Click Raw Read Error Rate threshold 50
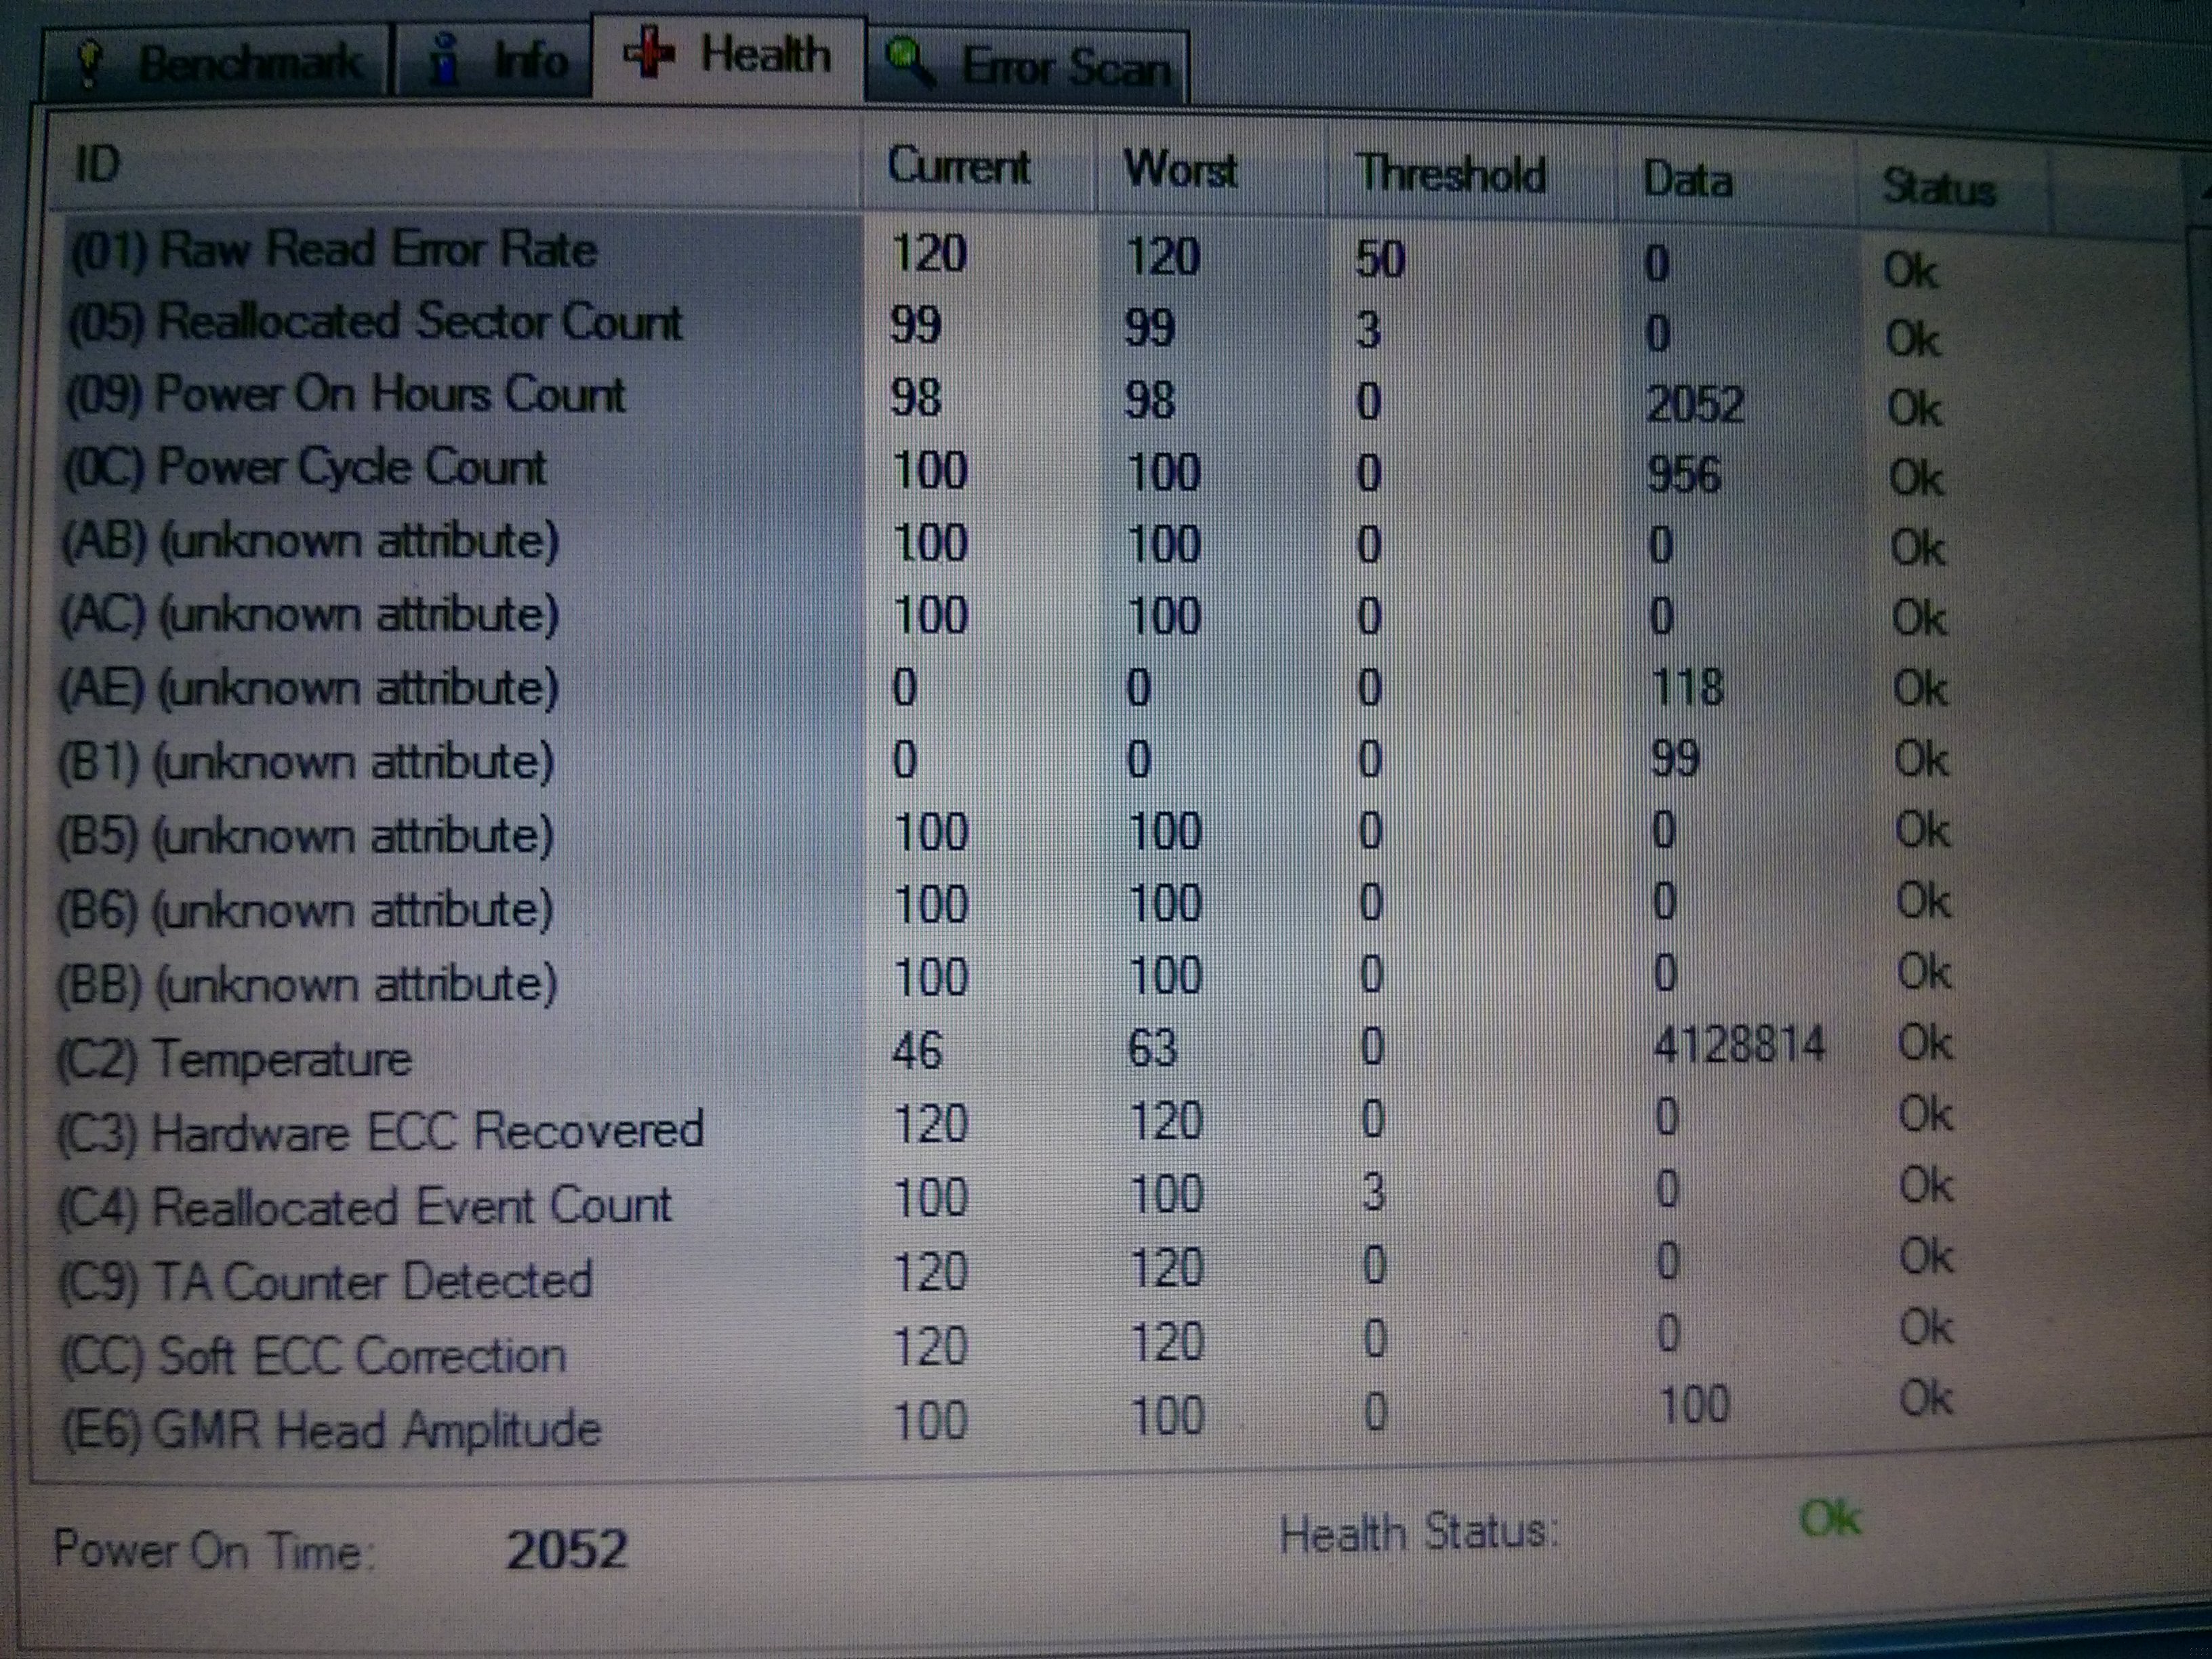Viewport: 2212px width, 1659px height. [1380, 259]
